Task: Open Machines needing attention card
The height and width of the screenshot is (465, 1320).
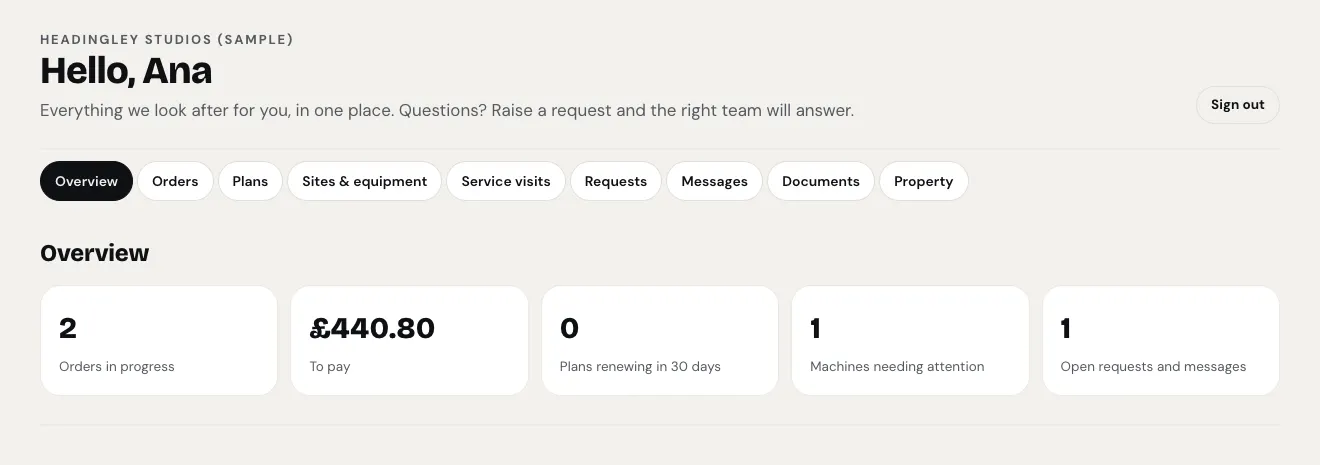Action: click(x=910, y=341)
